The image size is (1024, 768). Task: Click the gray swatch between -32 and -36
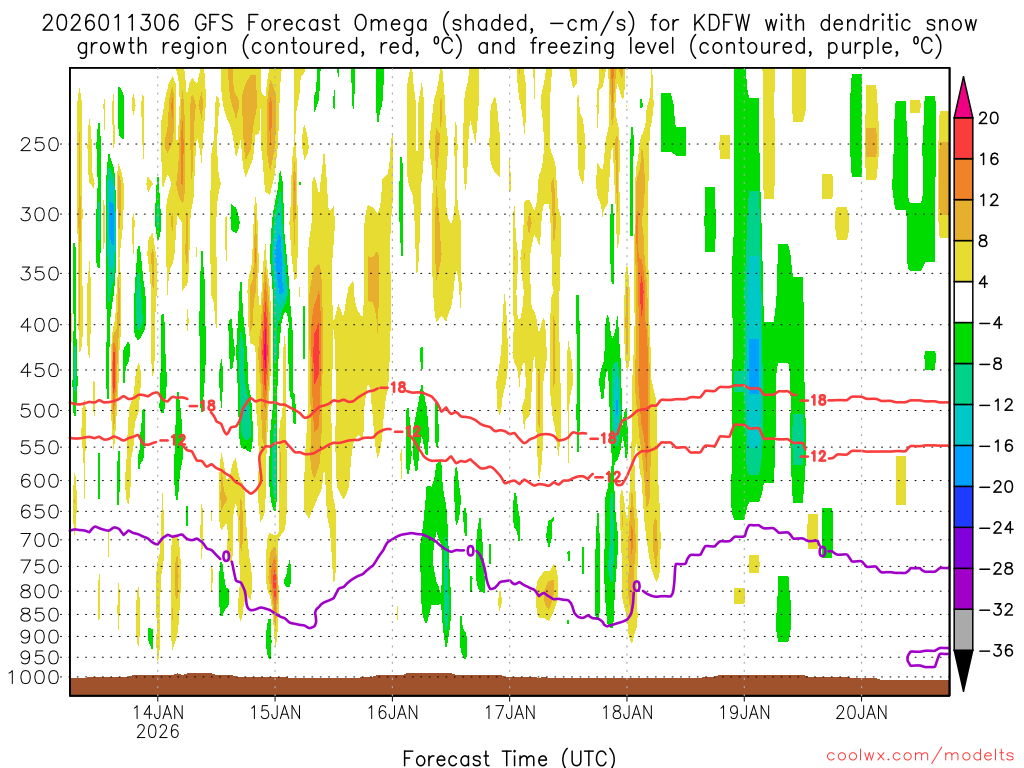coord(963,630)
